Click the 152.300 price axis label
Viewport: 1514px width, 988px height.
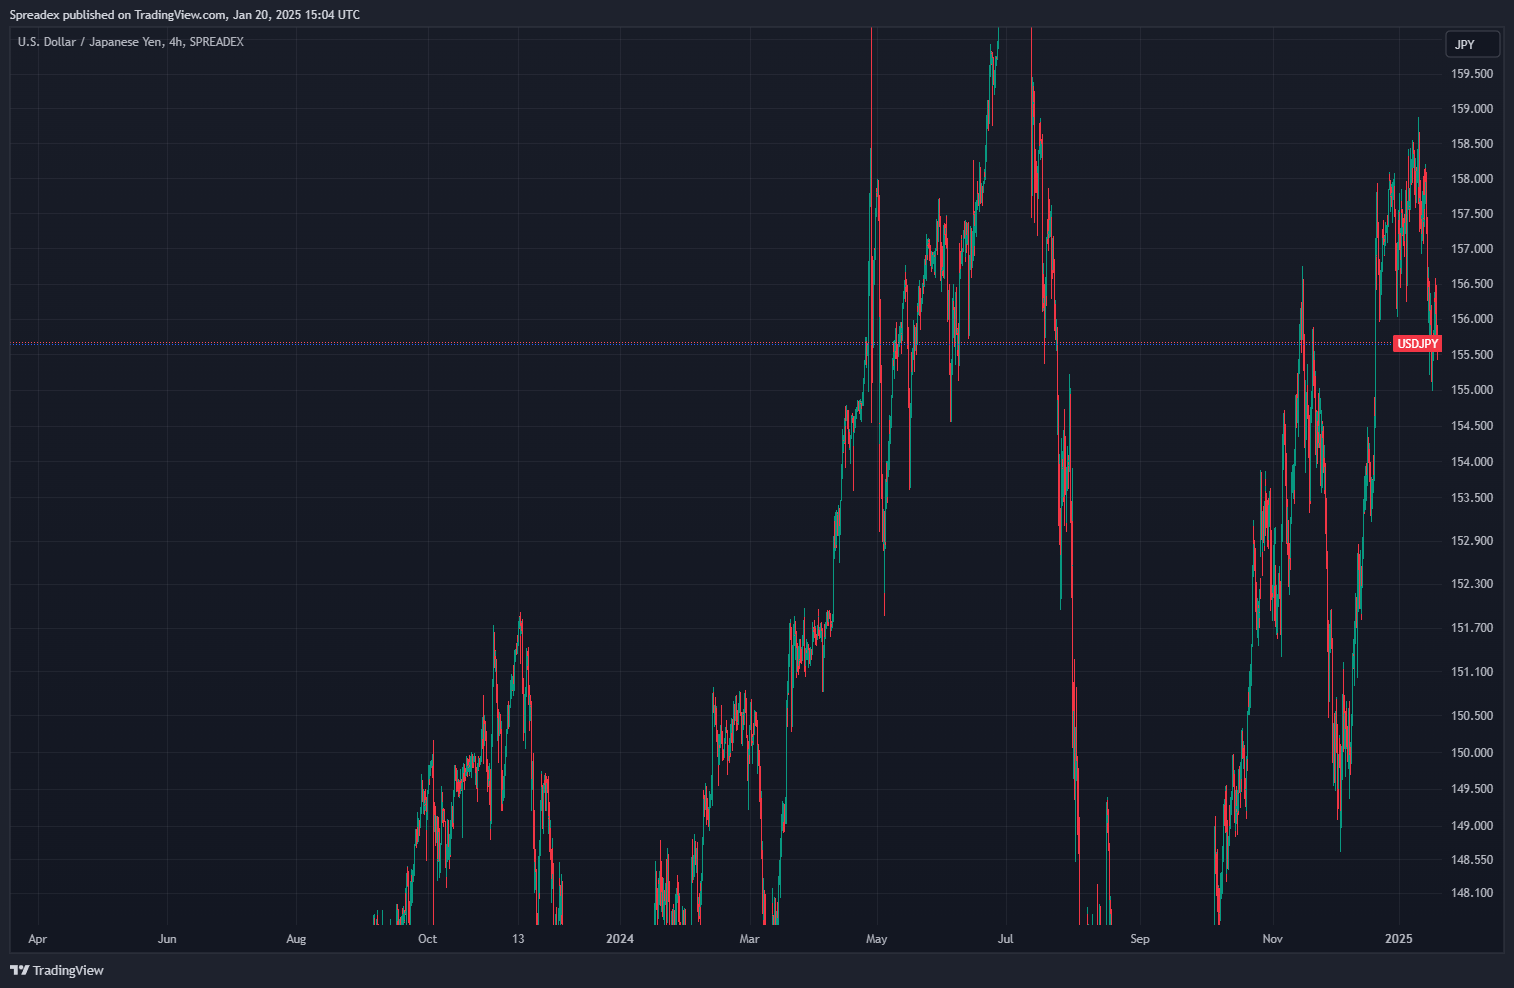pos(1472,584)
